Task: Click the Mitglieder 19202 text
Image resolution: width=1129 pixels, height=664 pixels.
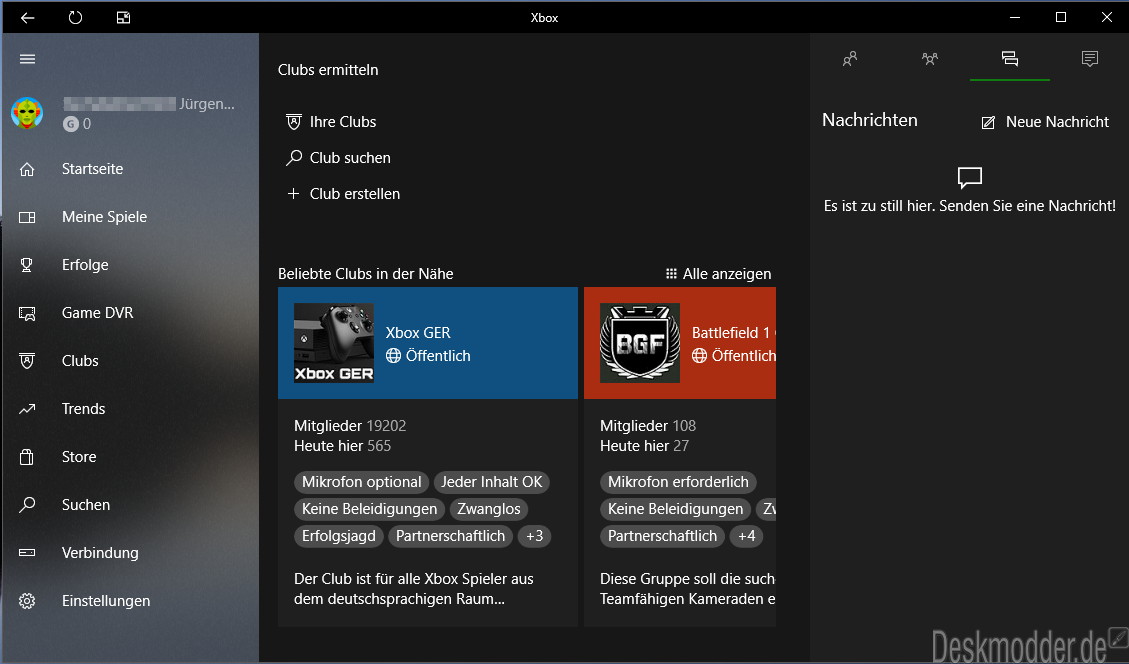Action: 350,426
